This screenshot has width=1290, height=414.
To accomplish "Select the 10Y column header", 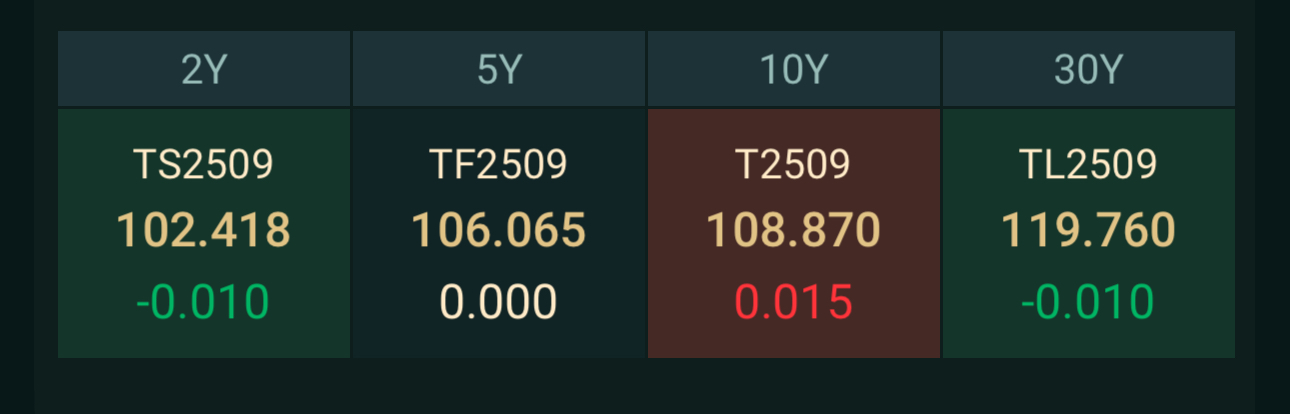I will tap(794, 69).
